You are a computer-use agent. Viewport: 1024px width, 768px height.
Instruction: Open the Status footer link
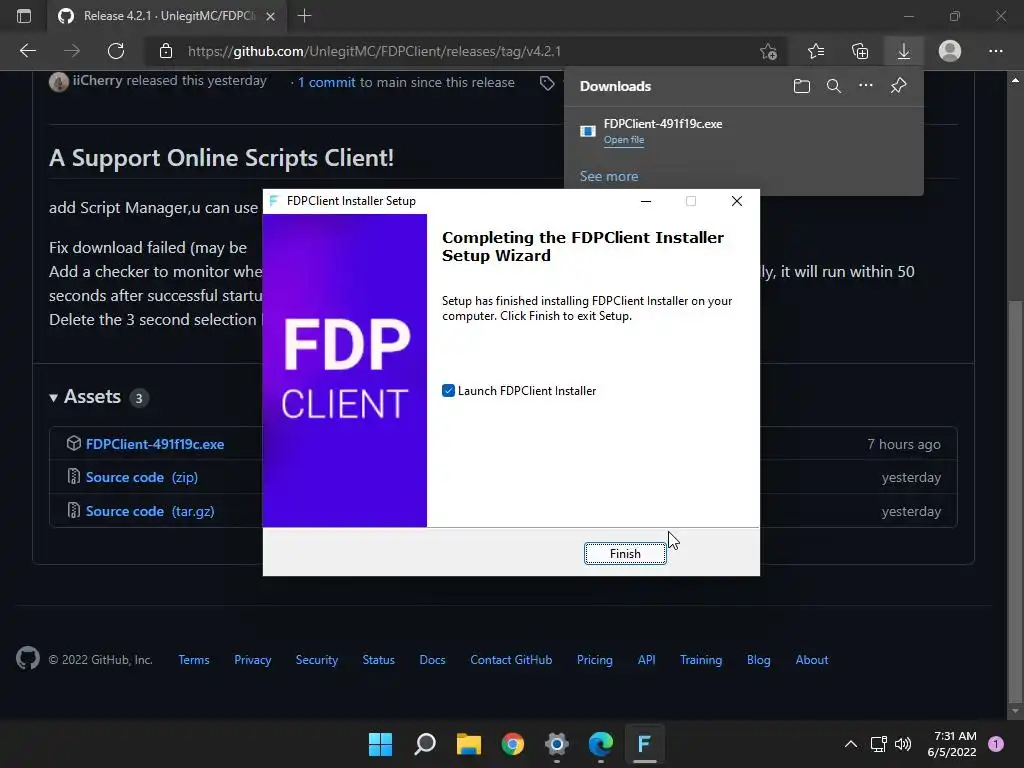[379, 660]
